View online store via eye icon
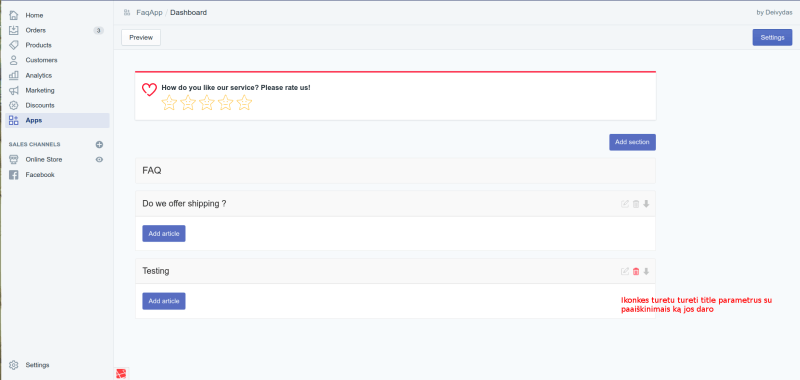Screen dimensions: 800x380 pos(99,160)
